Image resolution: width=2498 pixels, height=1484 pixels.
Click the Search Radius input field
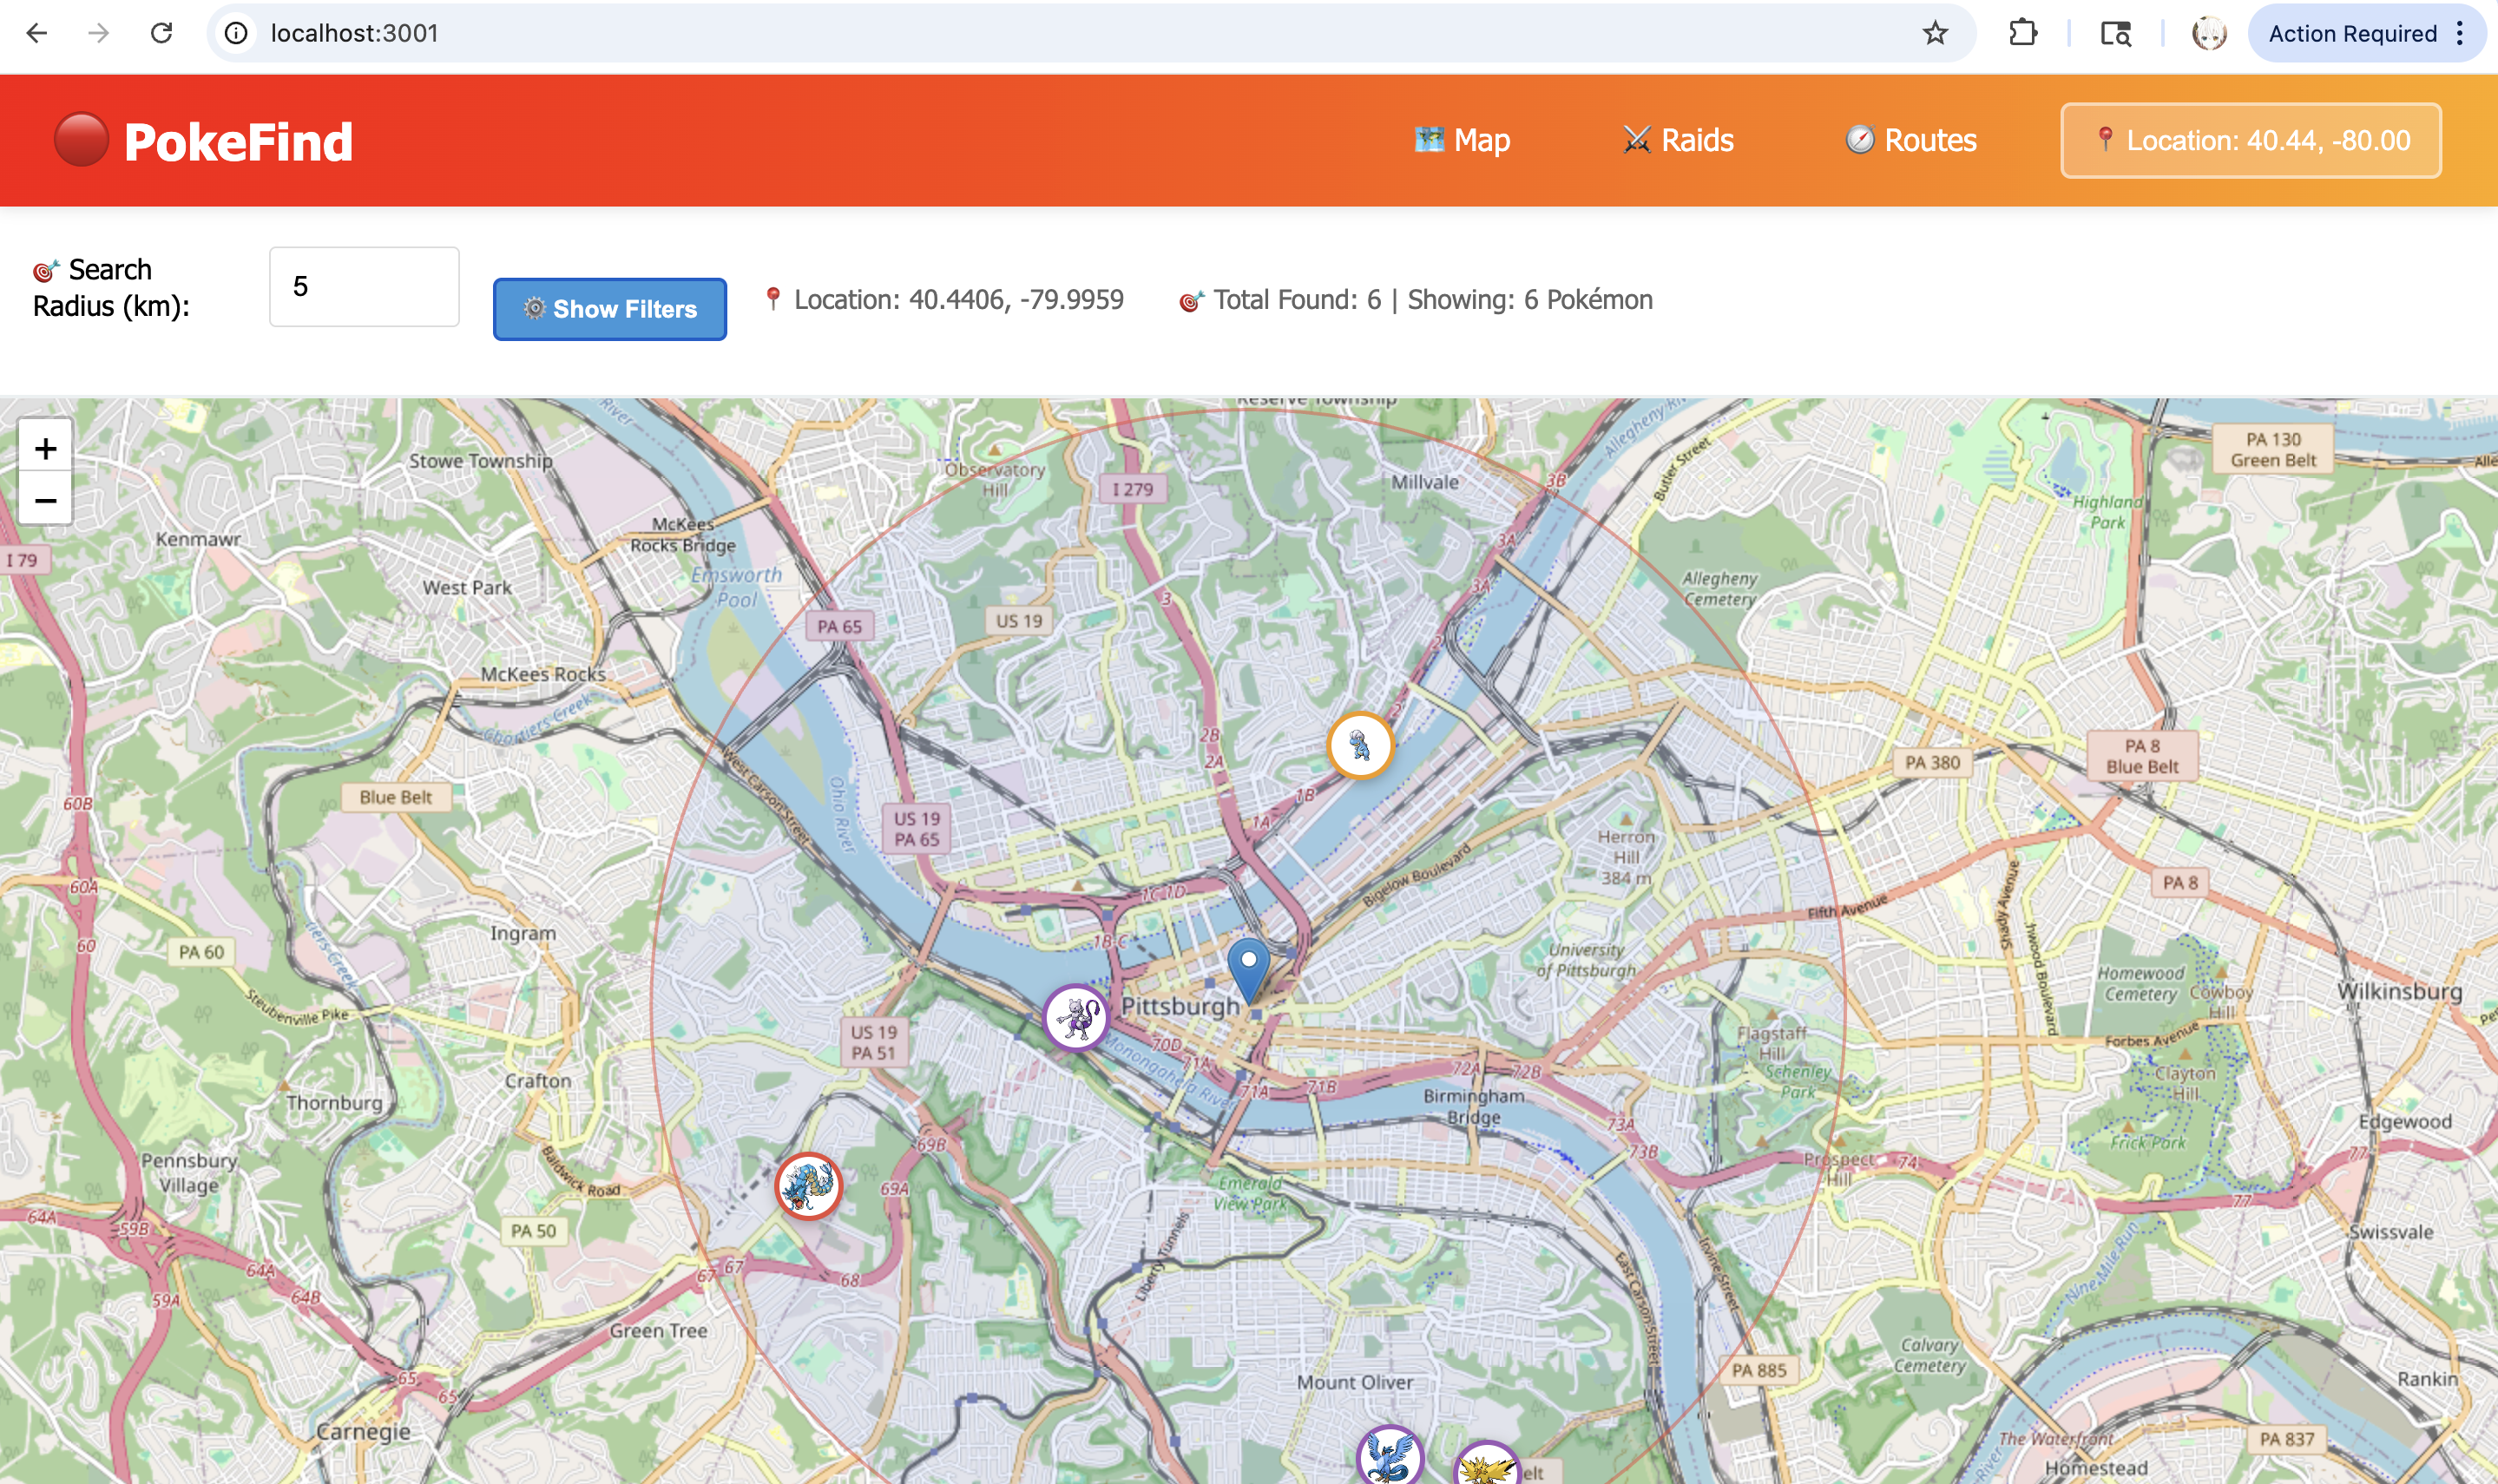[x=363, y=286]
